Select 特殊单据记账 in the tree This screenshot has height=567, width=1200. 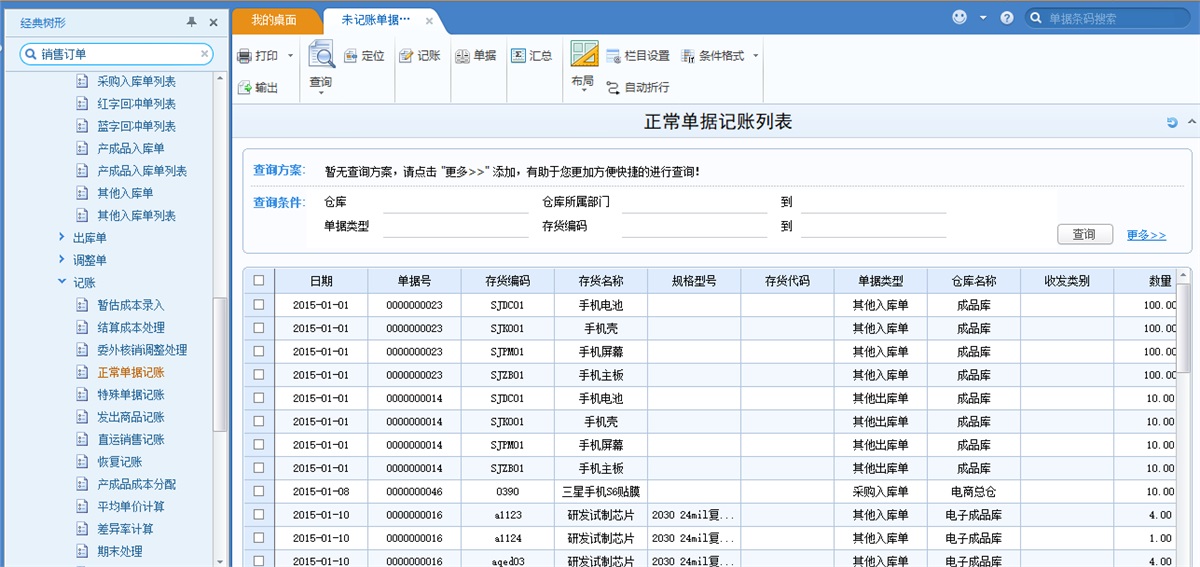(x=131, y=395)
